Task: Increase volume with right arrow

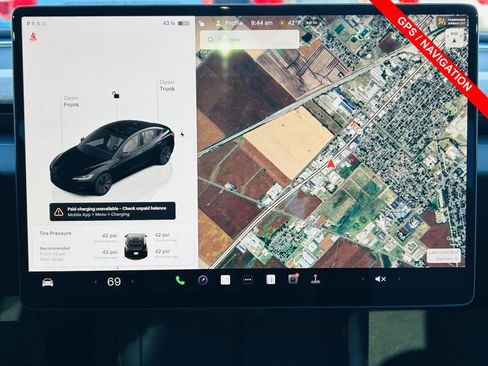Action: tap(399, 279)
